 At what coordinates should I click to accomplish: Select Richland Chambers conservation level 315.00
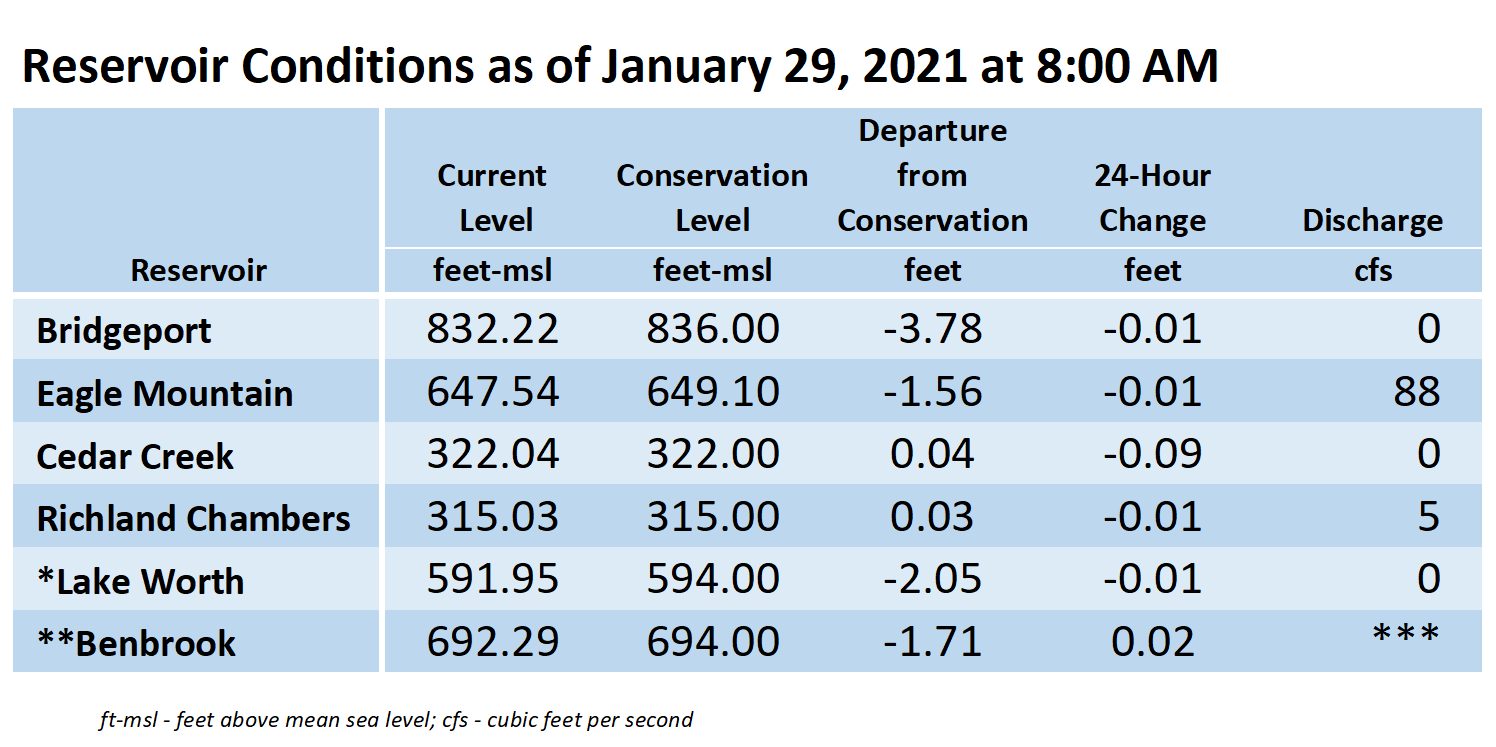tap(713, 516)
